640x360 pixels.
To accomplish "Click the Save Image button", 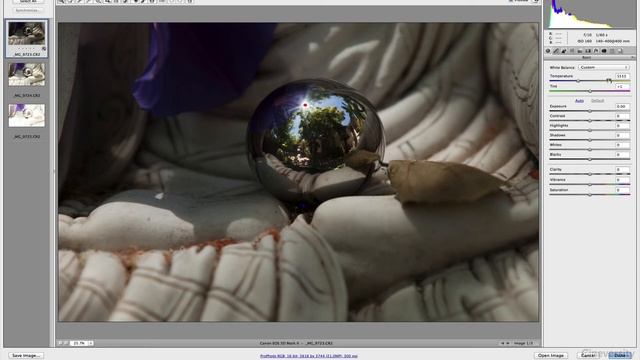I will click(26, 356).
